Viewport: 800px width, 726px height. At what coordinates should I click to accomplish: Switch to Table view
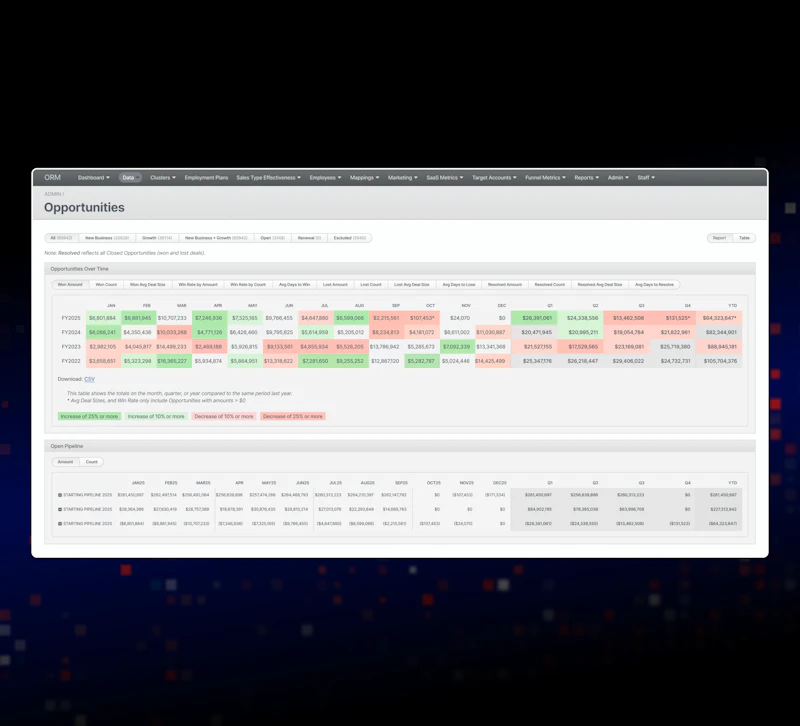point(744,238)
